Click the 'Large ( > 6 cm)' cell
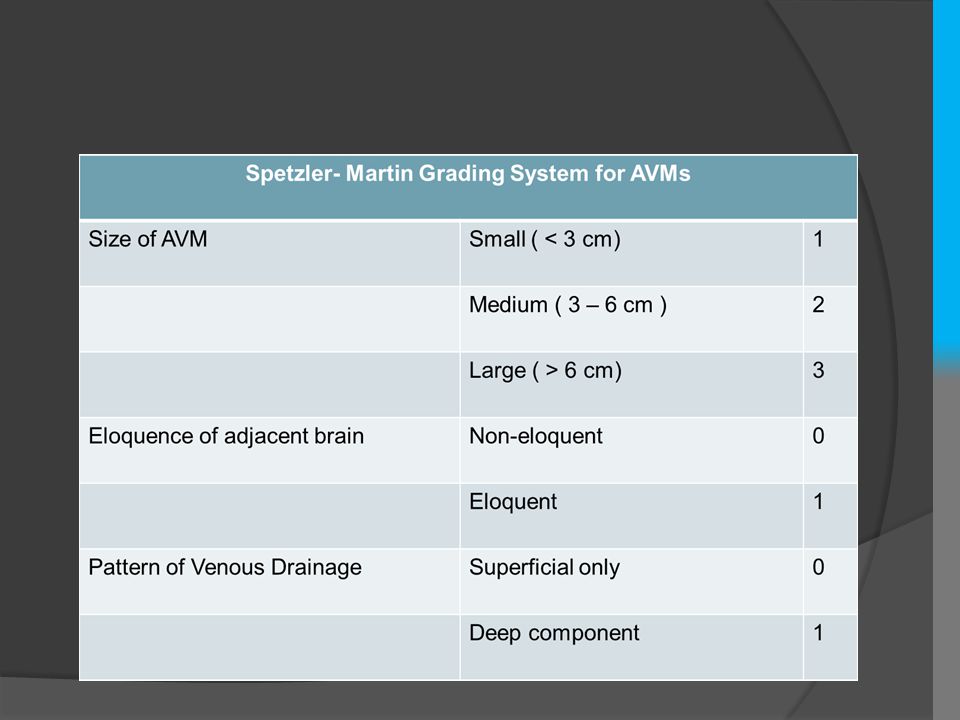Image resolution: width=960 pixels, height=720 pixels. [x=631, y=384]
